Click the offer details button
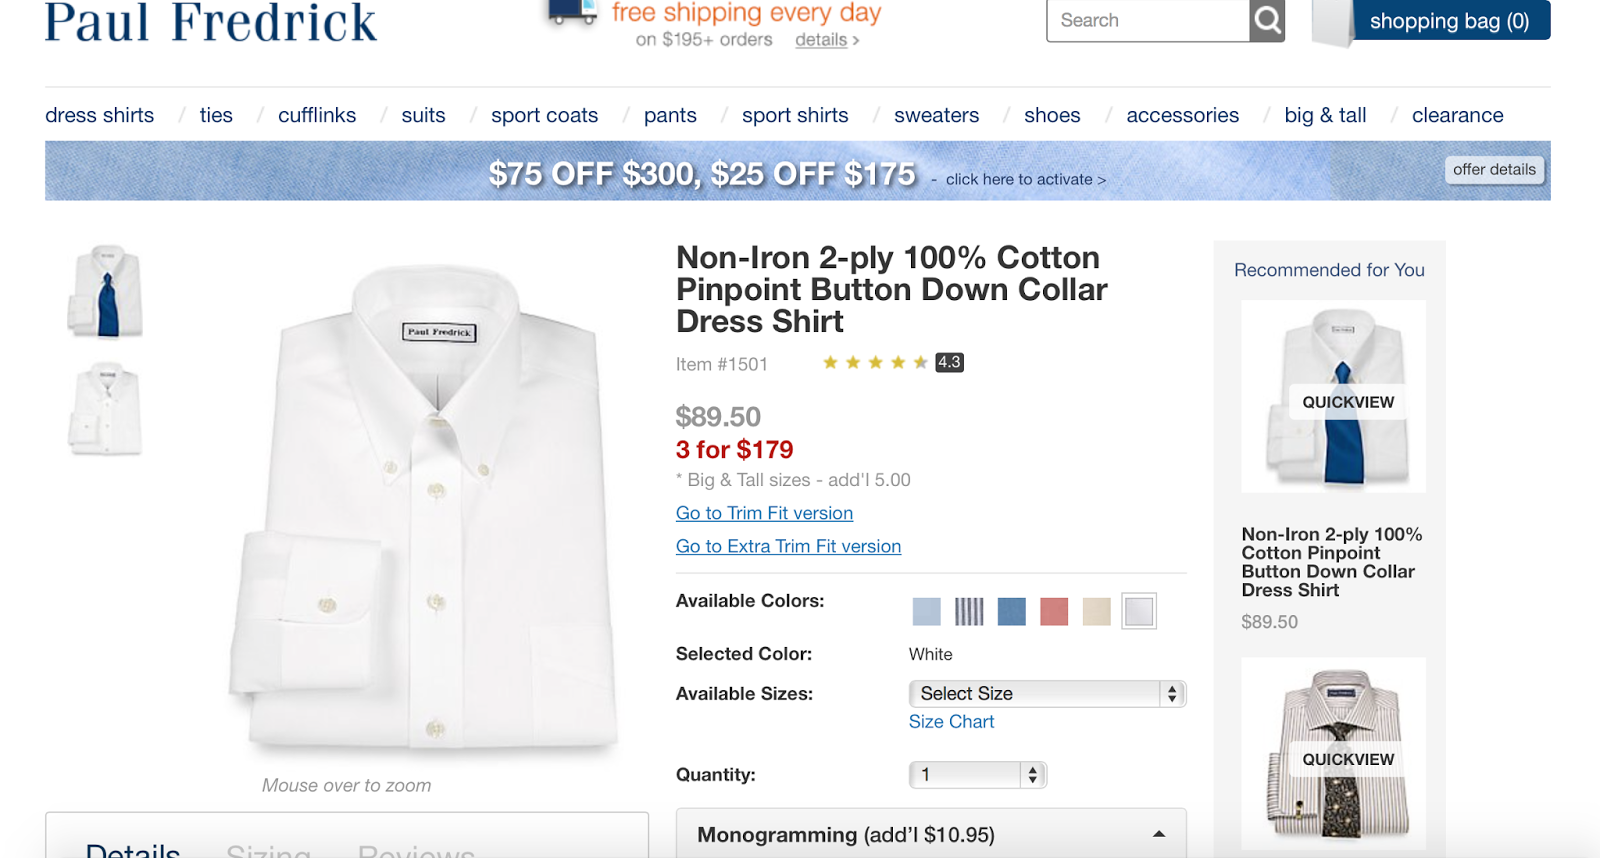1600x858 pixels. click(x=1494, y=170)
